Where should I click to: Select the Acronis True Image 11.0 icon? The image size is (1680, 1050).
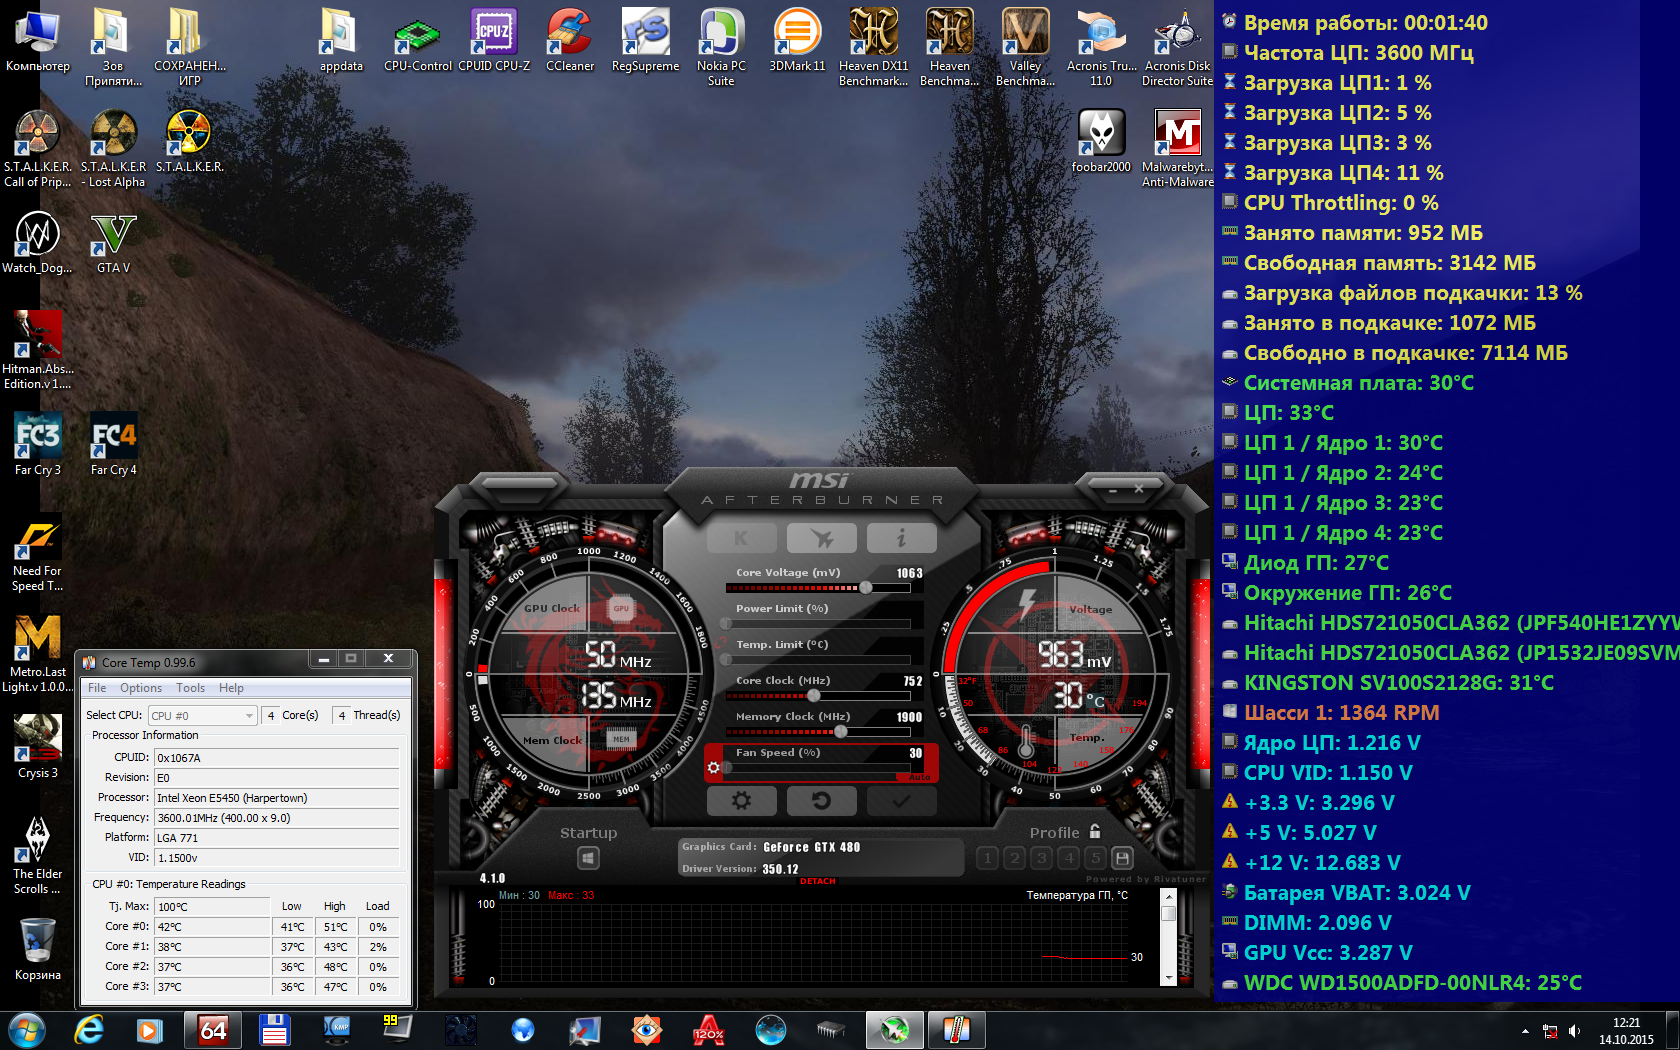coord(1101,48)
